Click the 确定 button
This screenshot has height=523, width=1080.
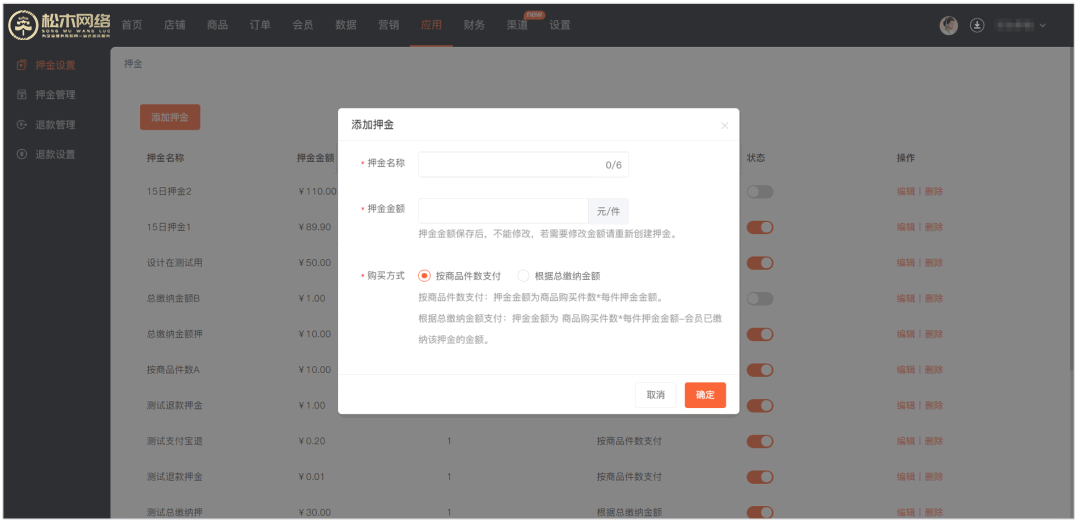tap(705, 395)
